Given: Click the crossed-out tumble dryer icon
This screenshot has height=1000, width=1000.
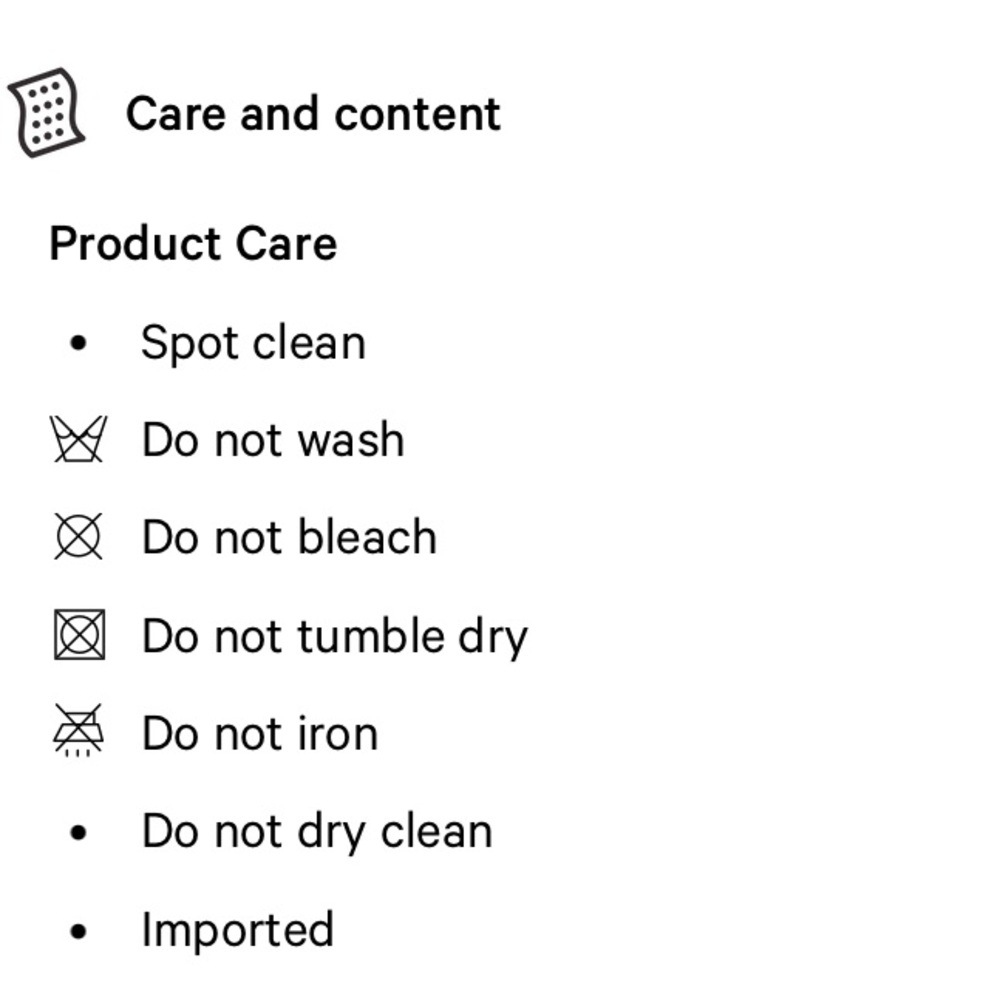Looking at the screenshot, I should pos(79,635).
